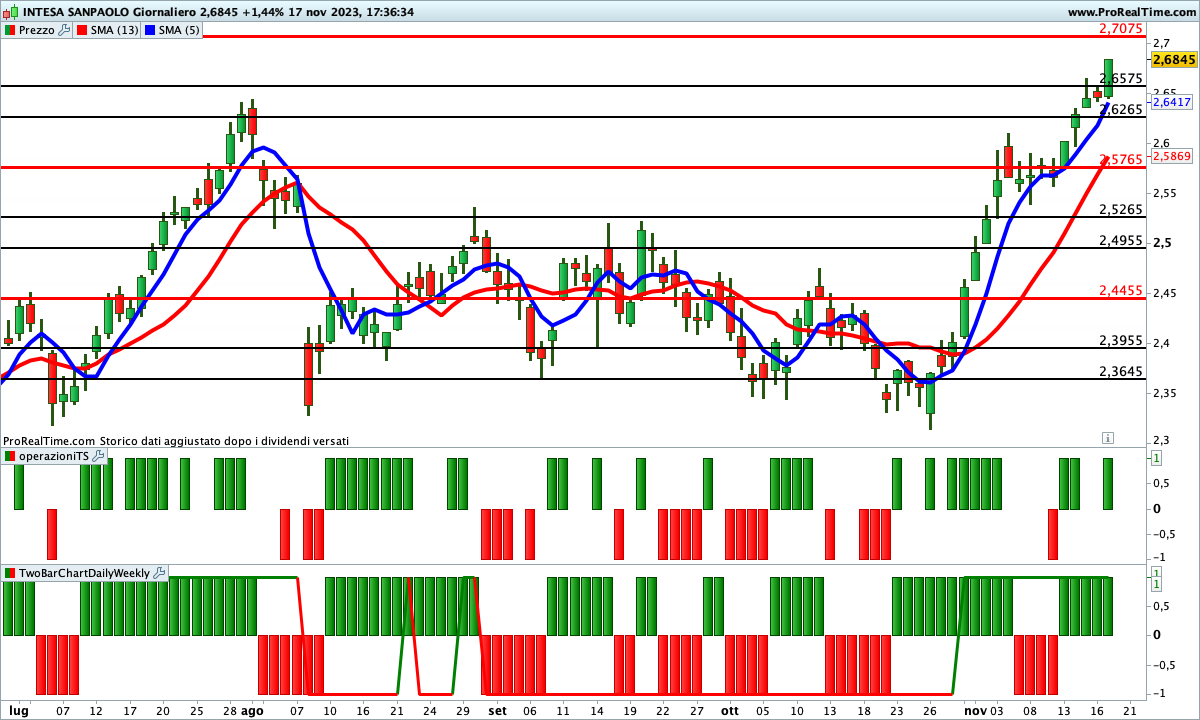Click the 0 tick on the TwoBarChartDailyWeekly axis
This screenshot has width=1200, height=720.
pyautogui.click(x=1157, y=634)
